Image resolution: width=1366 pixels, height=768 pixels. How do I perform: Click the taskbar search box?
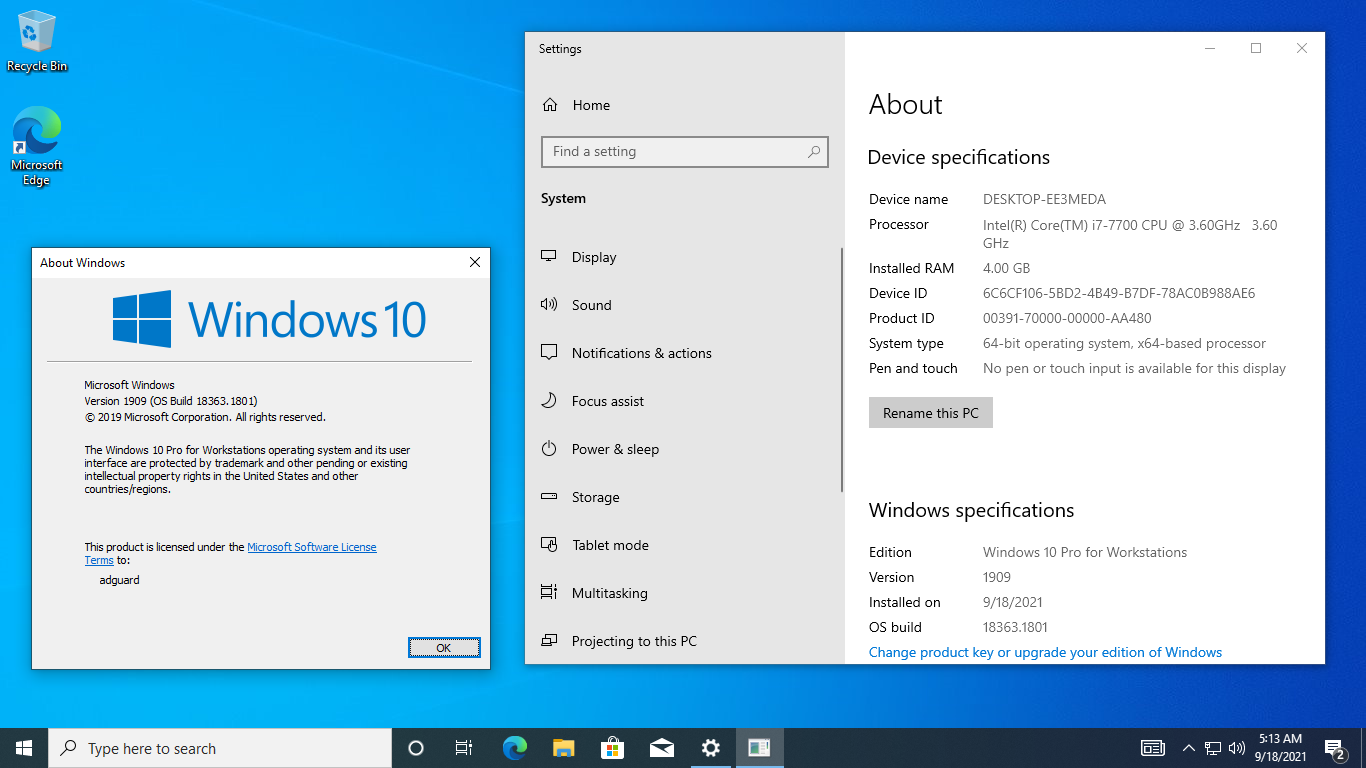tap(220, 748)
